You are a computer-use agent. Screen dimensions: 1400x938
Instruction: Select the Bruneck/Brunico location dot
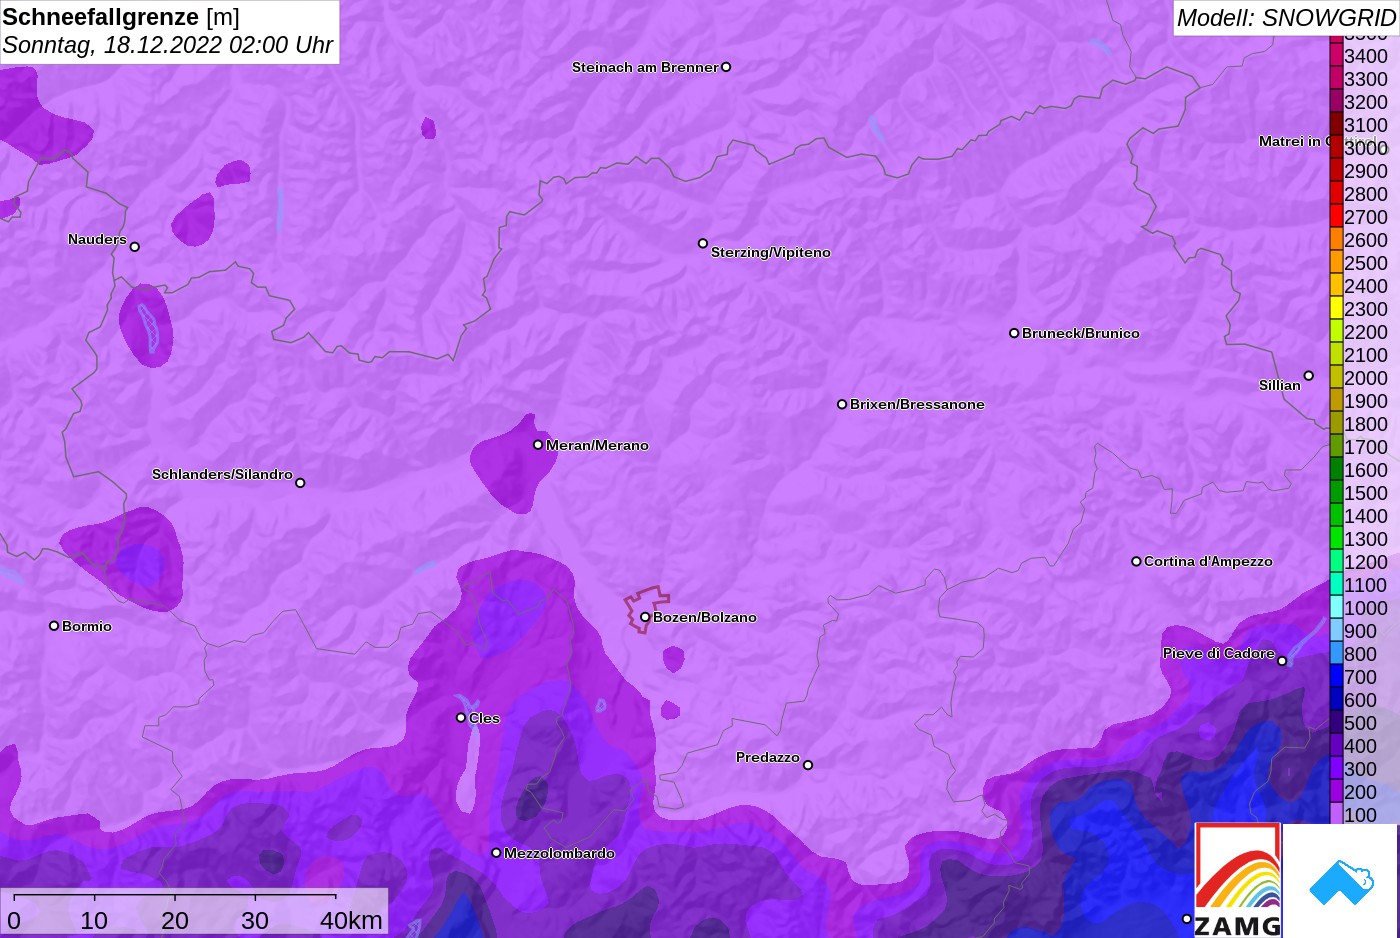[x=1014, y=333]
